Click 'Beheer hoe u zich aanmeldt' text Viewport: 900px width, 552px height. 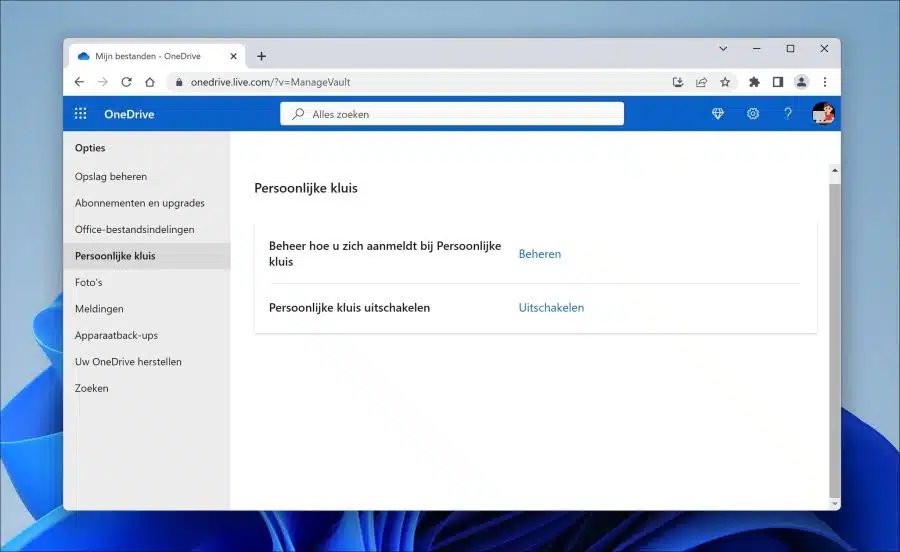point(385,253)
